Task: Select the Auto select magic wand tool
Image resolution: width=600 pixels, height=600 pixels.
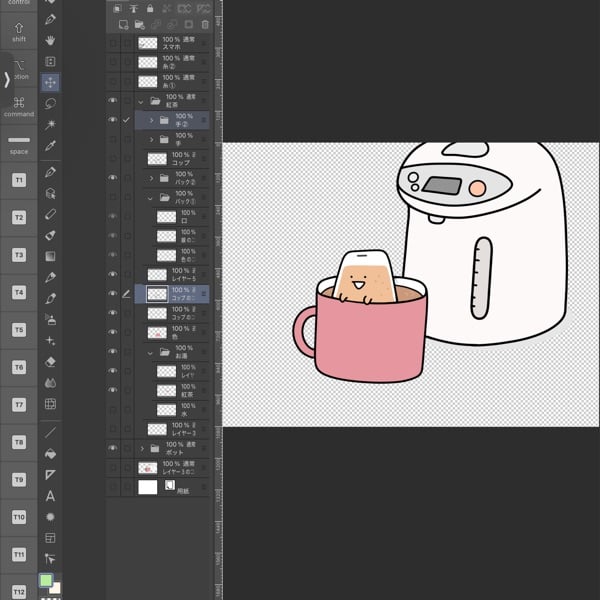Action: (51, 124)
